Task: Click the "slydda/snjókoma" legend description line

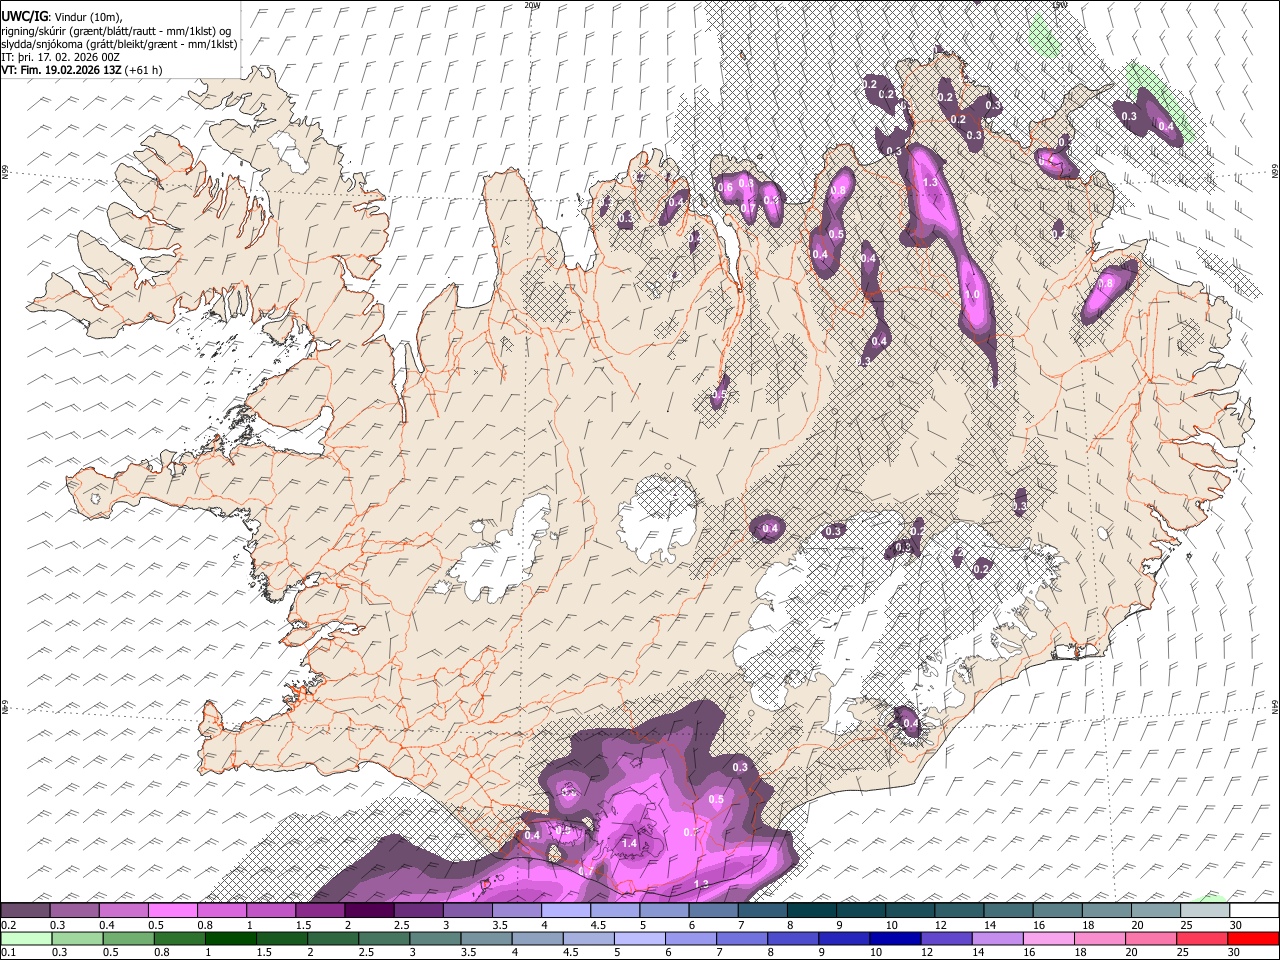Action: pos(119,43)
